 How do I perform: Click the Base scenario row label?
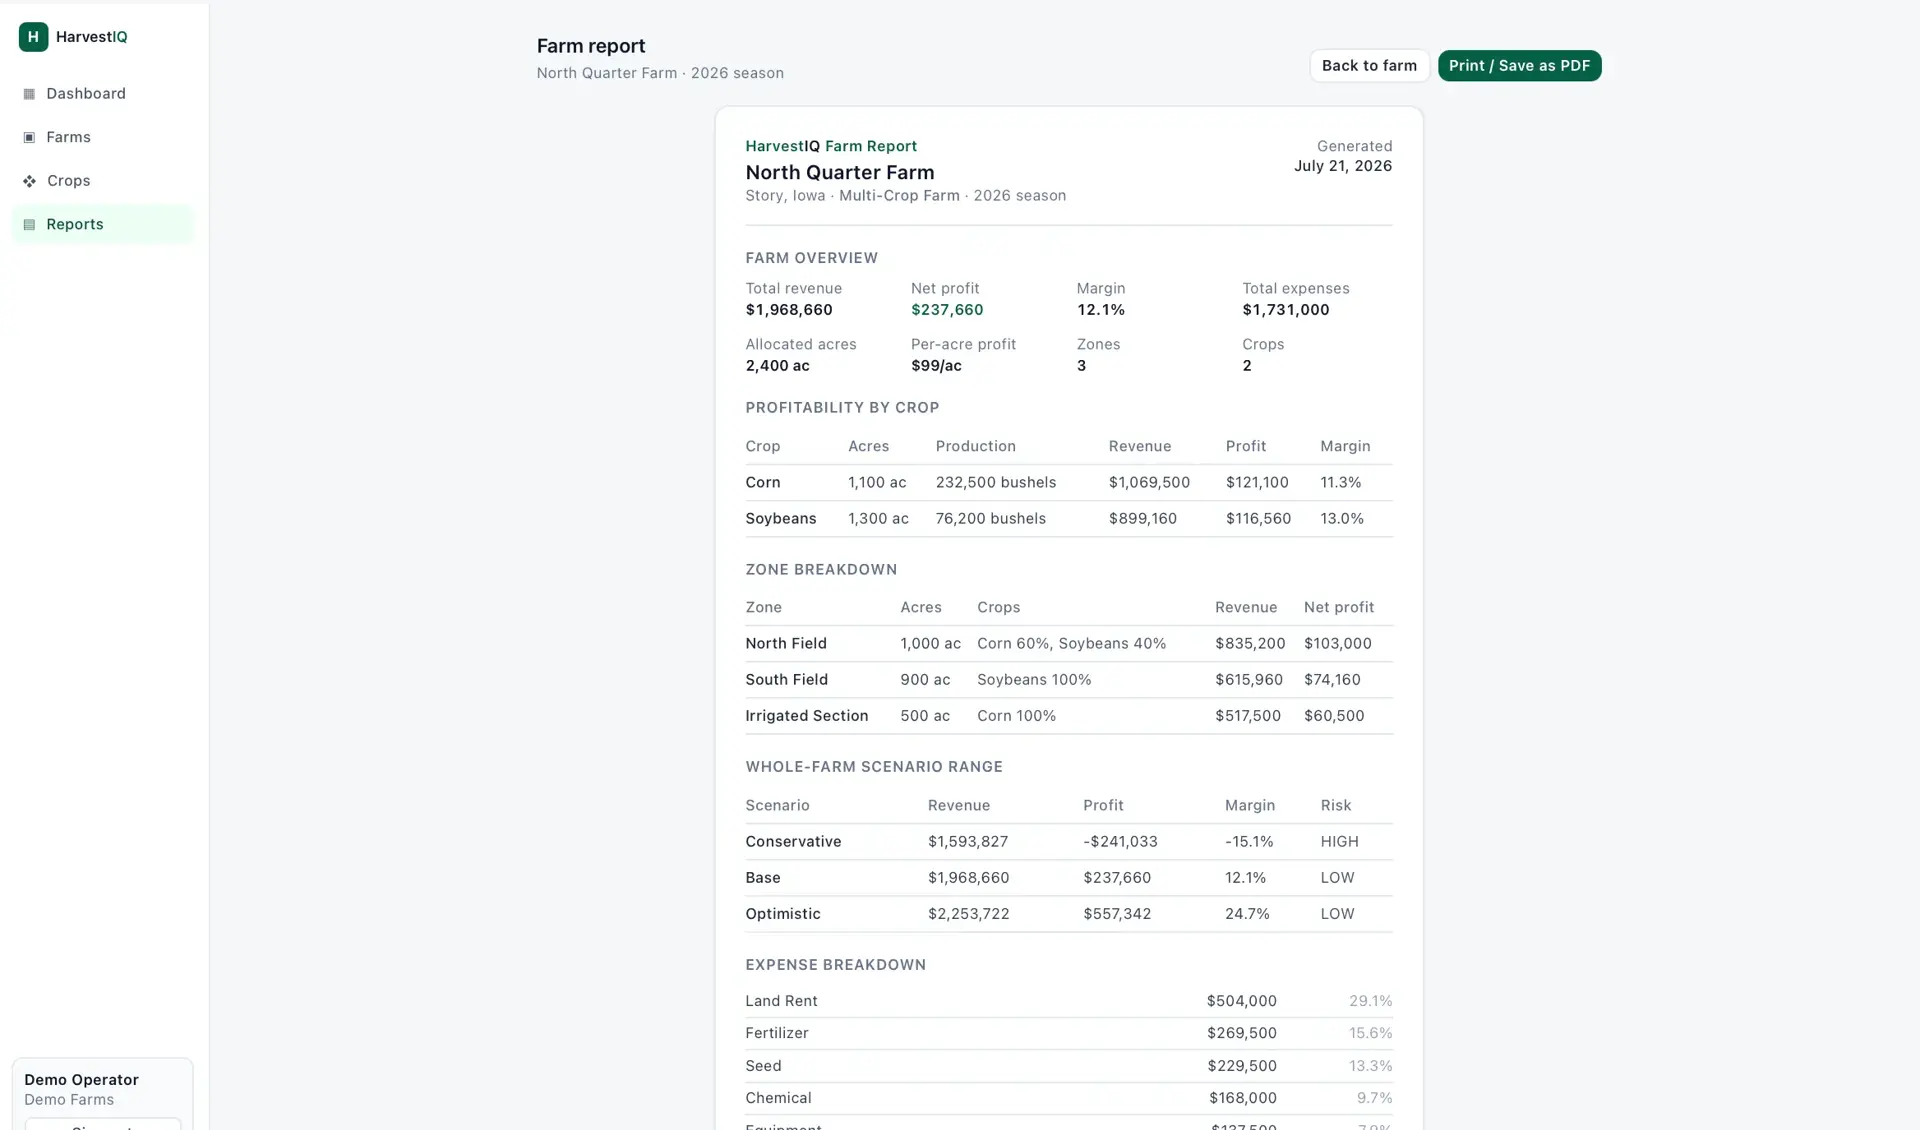click(763, 878)
